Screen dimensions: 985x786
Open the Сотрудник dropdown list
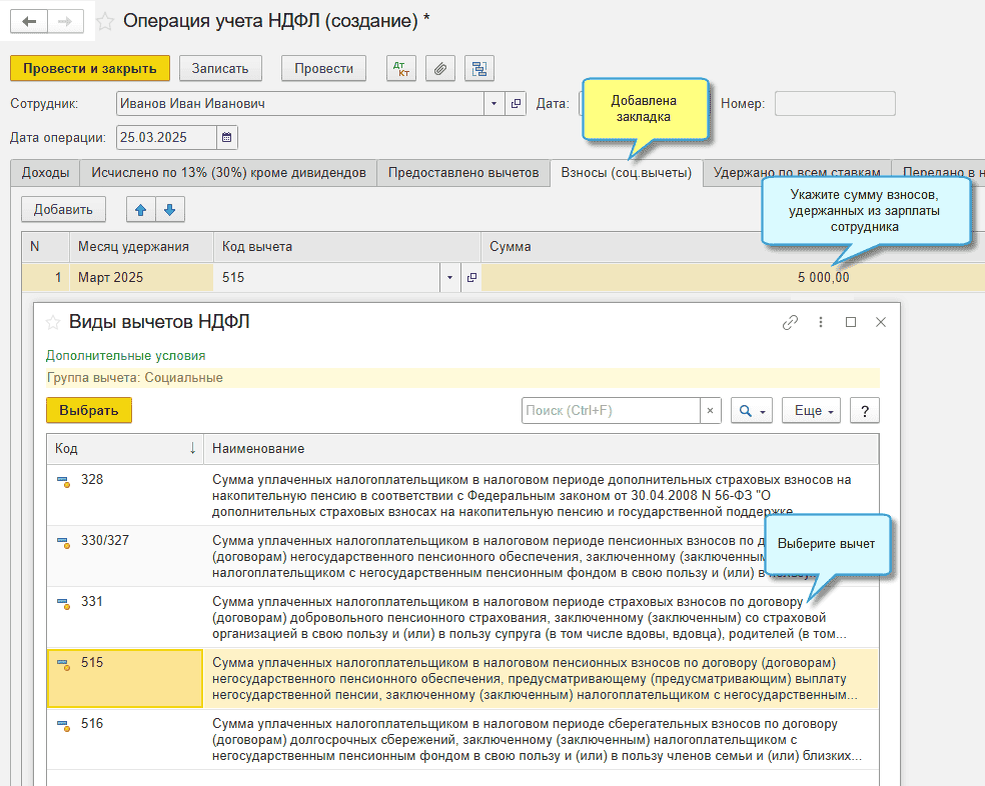[x=494, y=104]
